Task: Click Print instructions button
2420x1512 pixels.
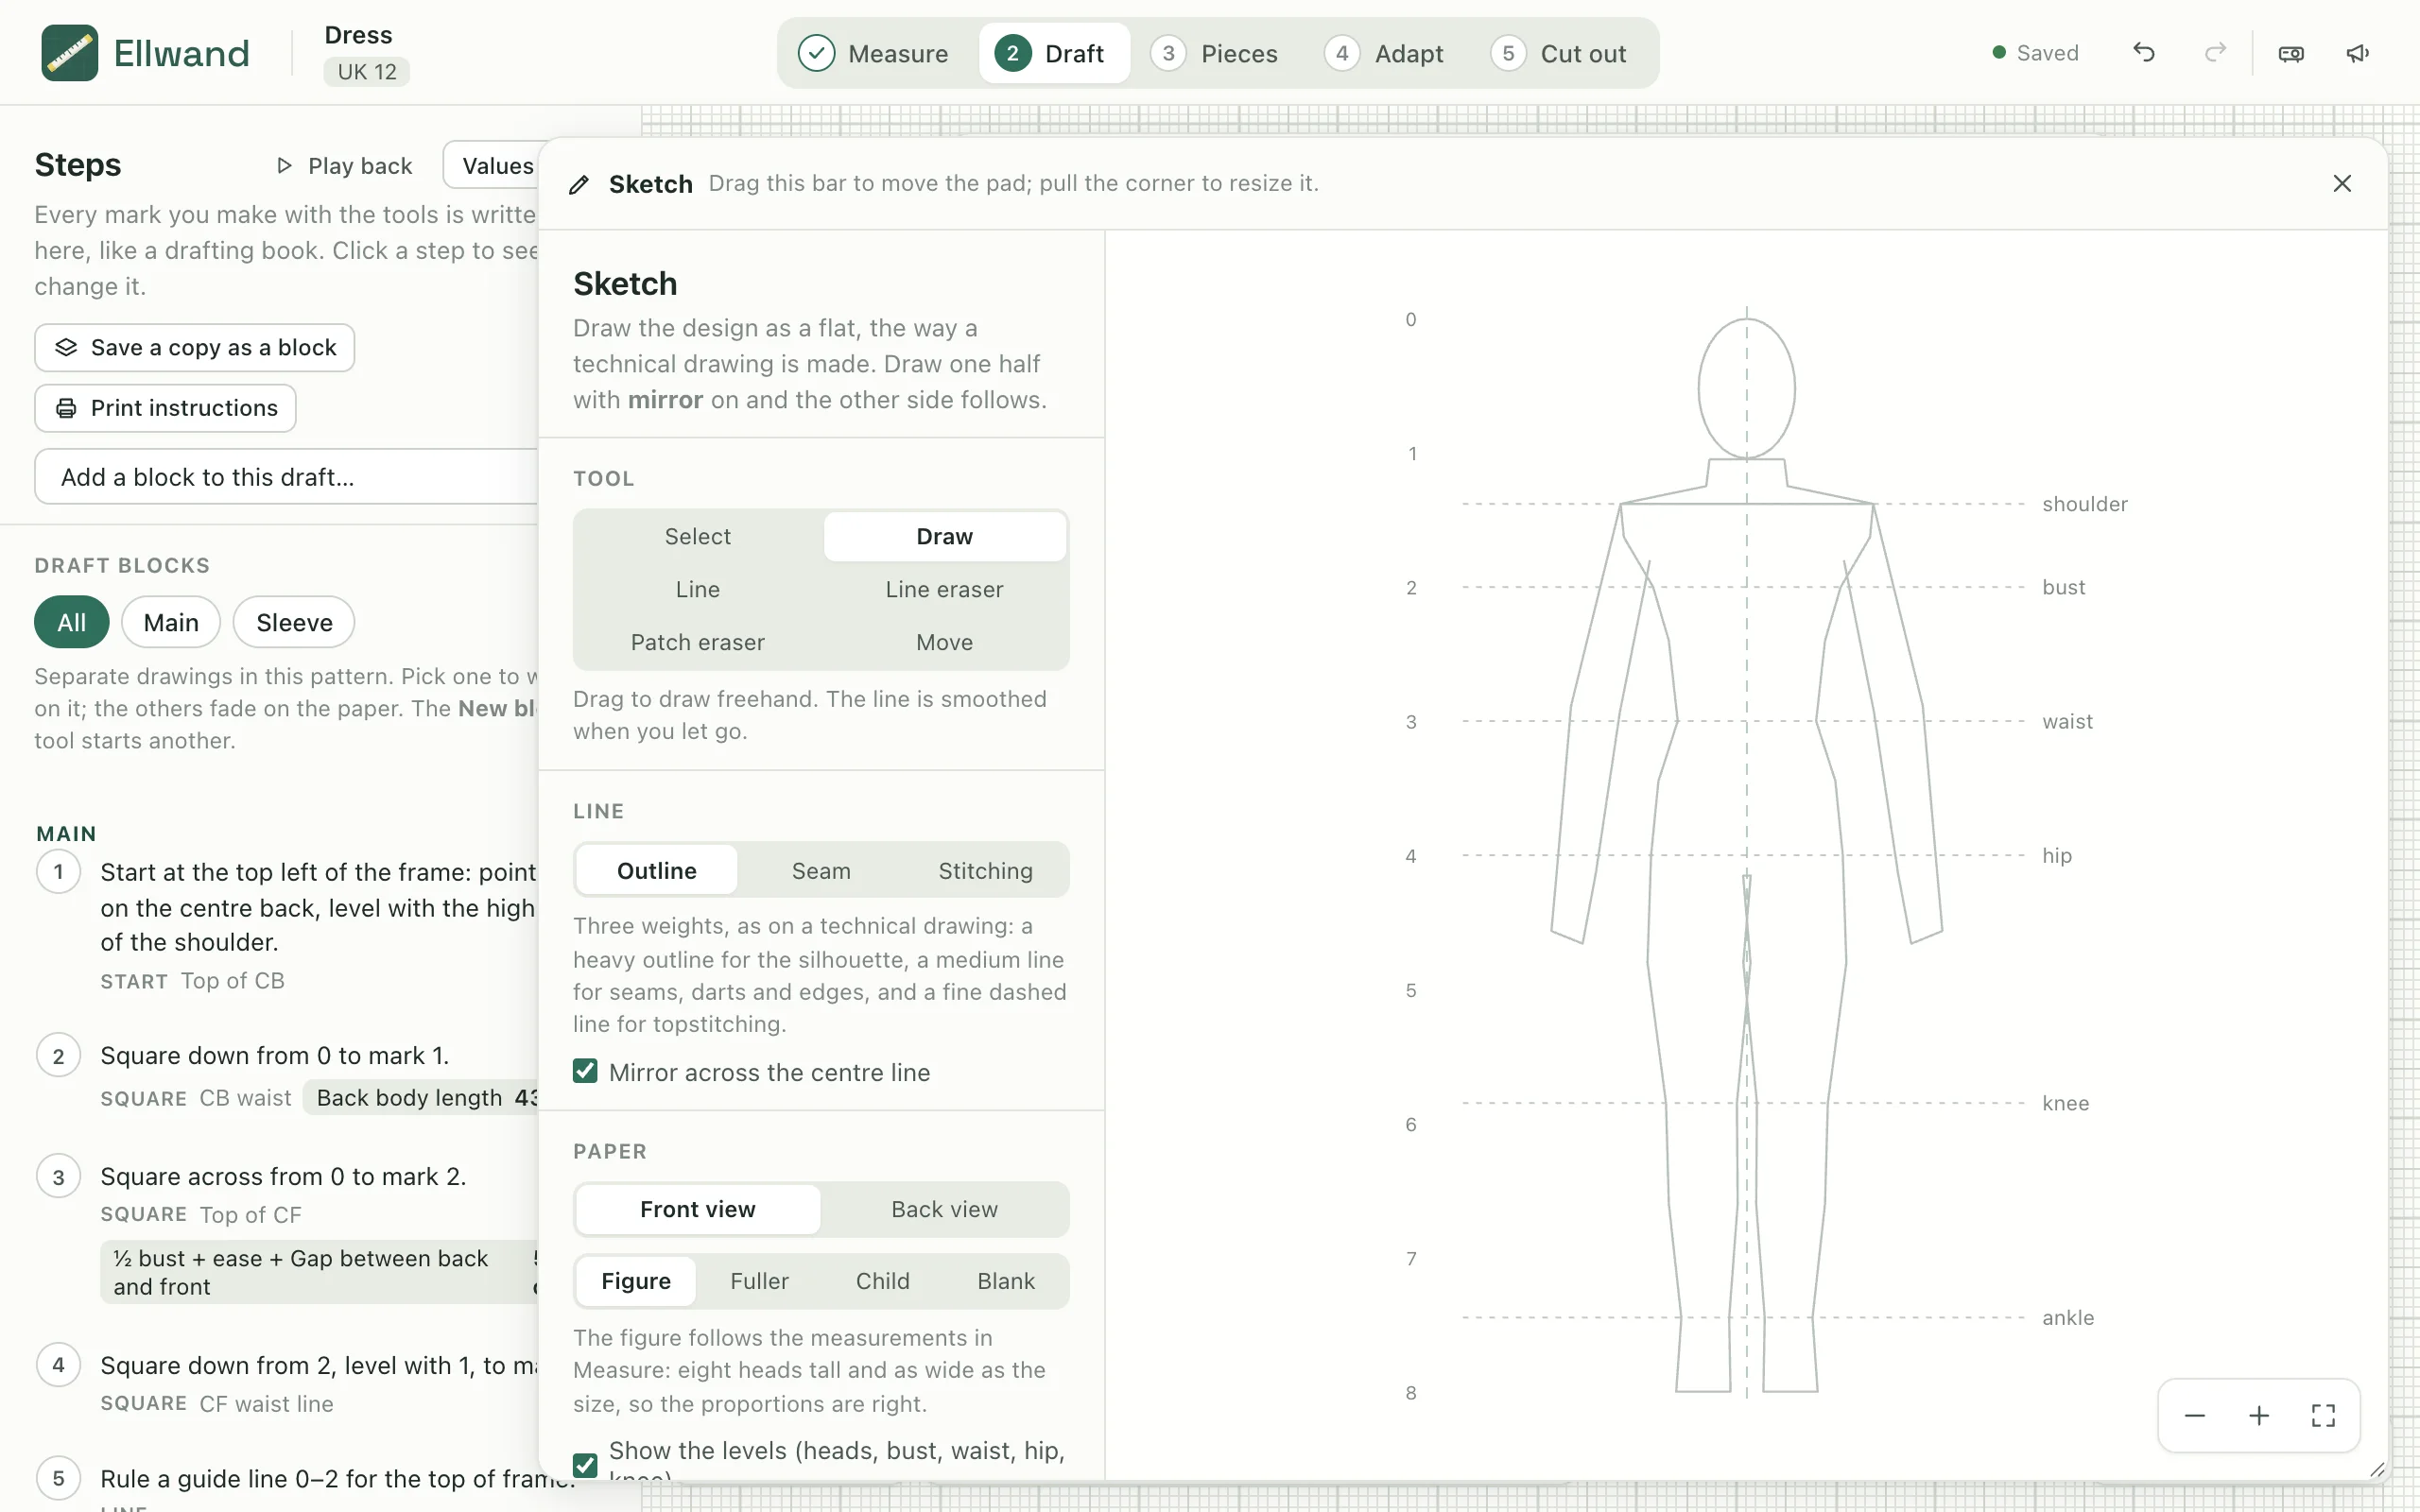Action: [x=165, y=408]
